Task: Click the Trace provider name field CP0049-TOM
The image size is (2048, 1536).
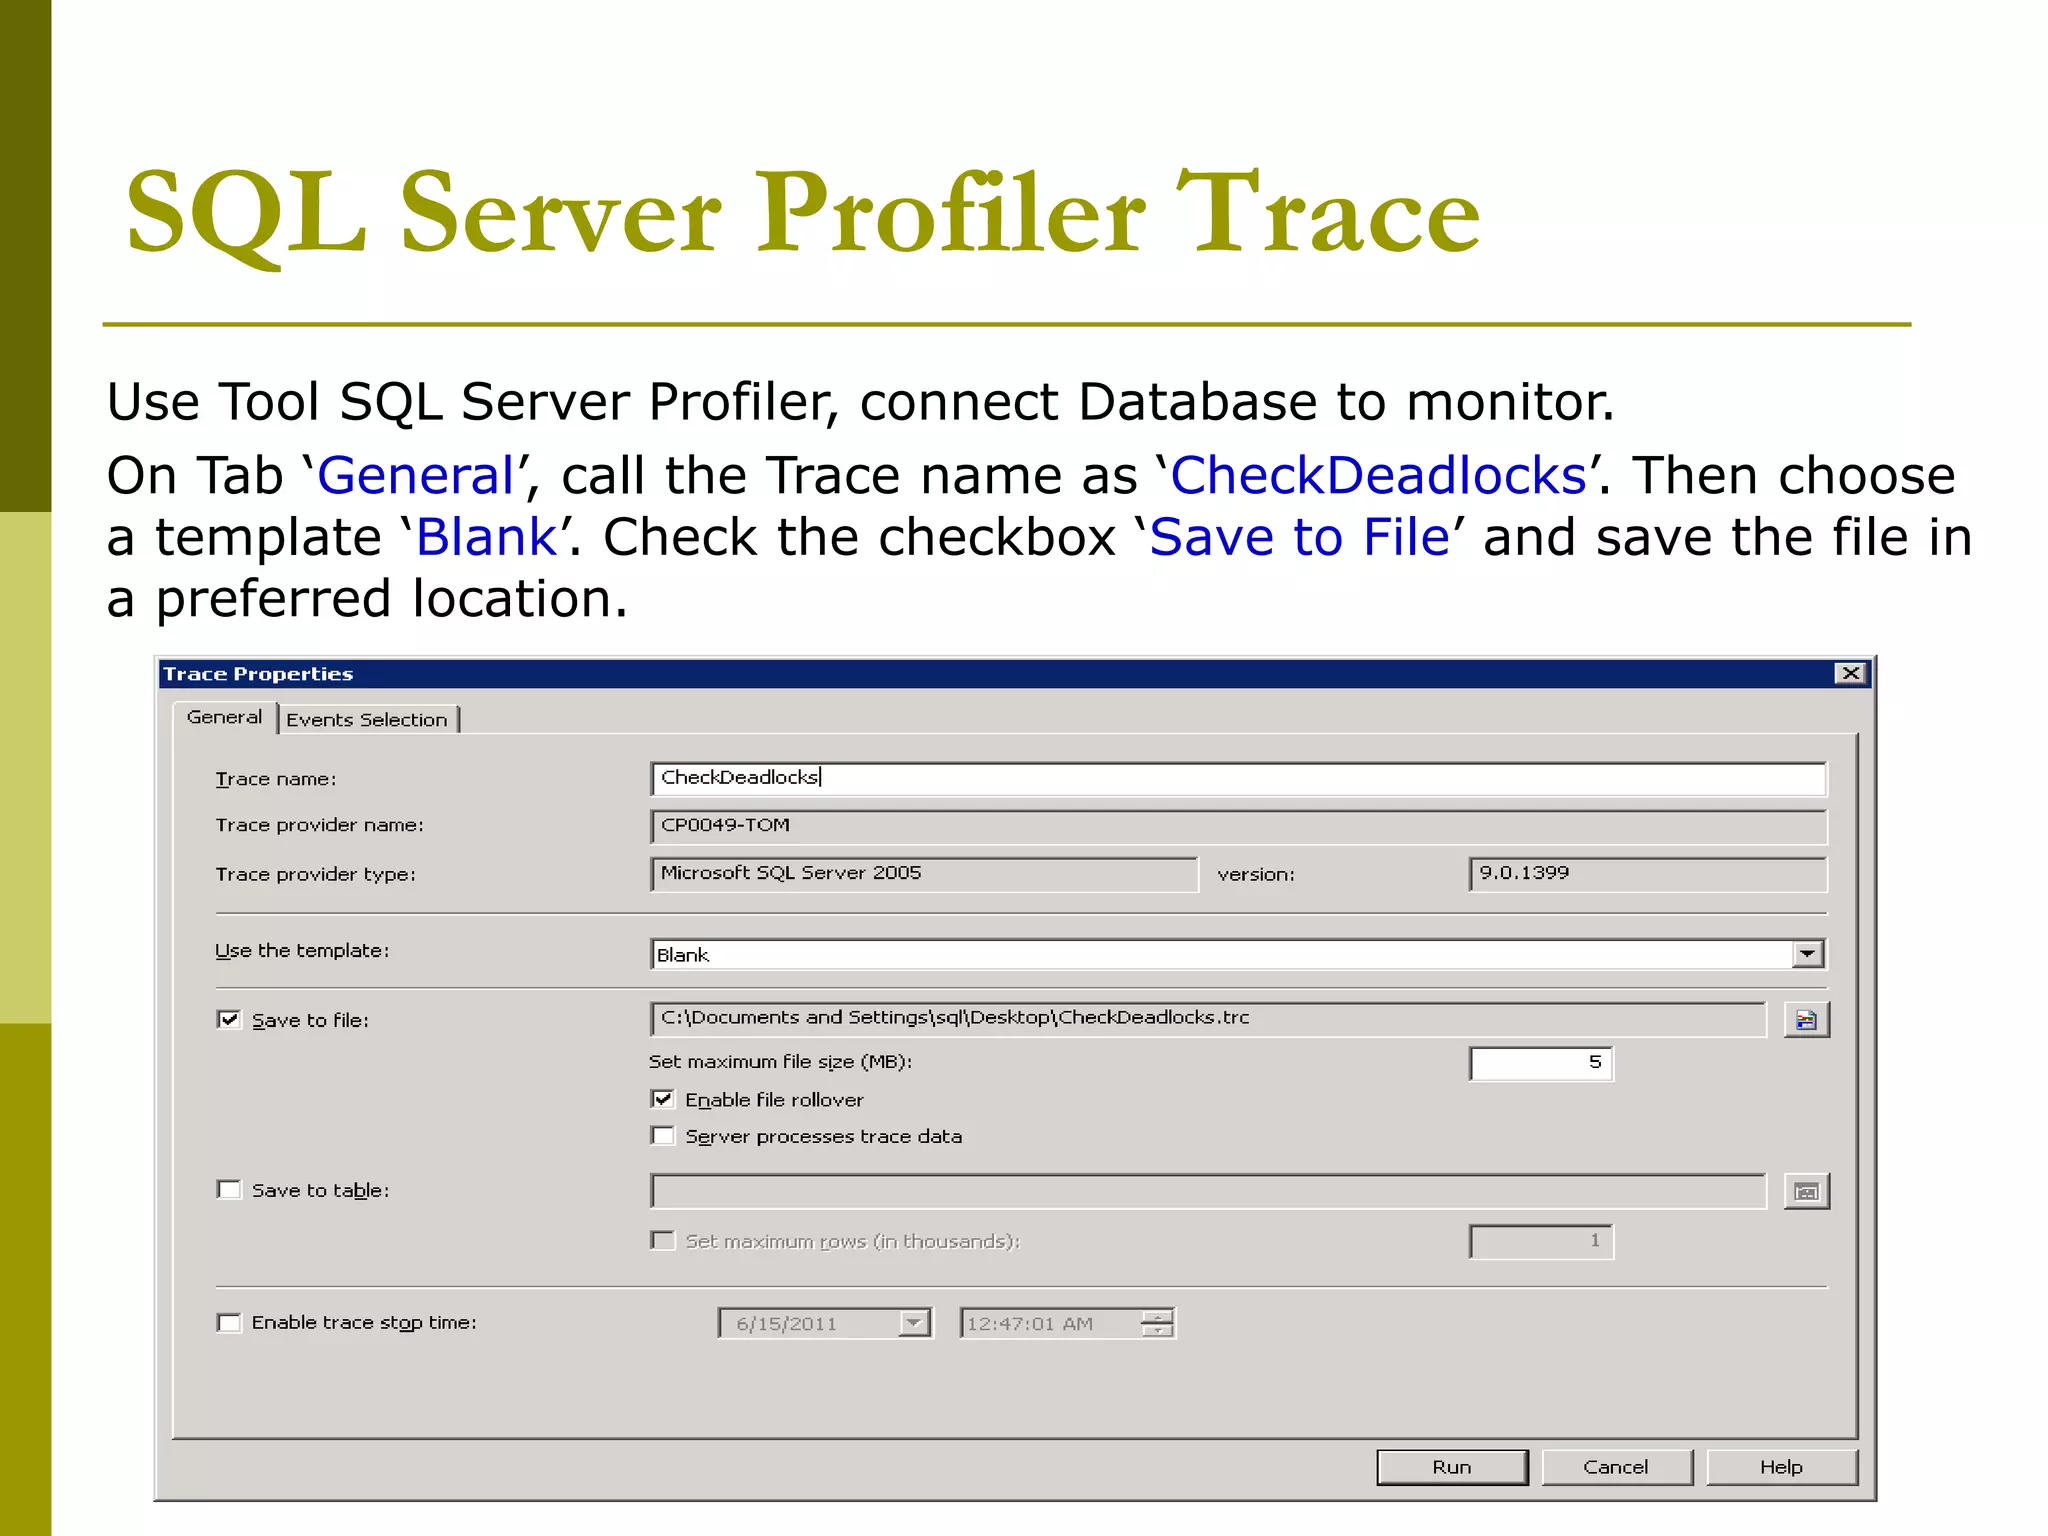Action: [x=1238, y=826]
